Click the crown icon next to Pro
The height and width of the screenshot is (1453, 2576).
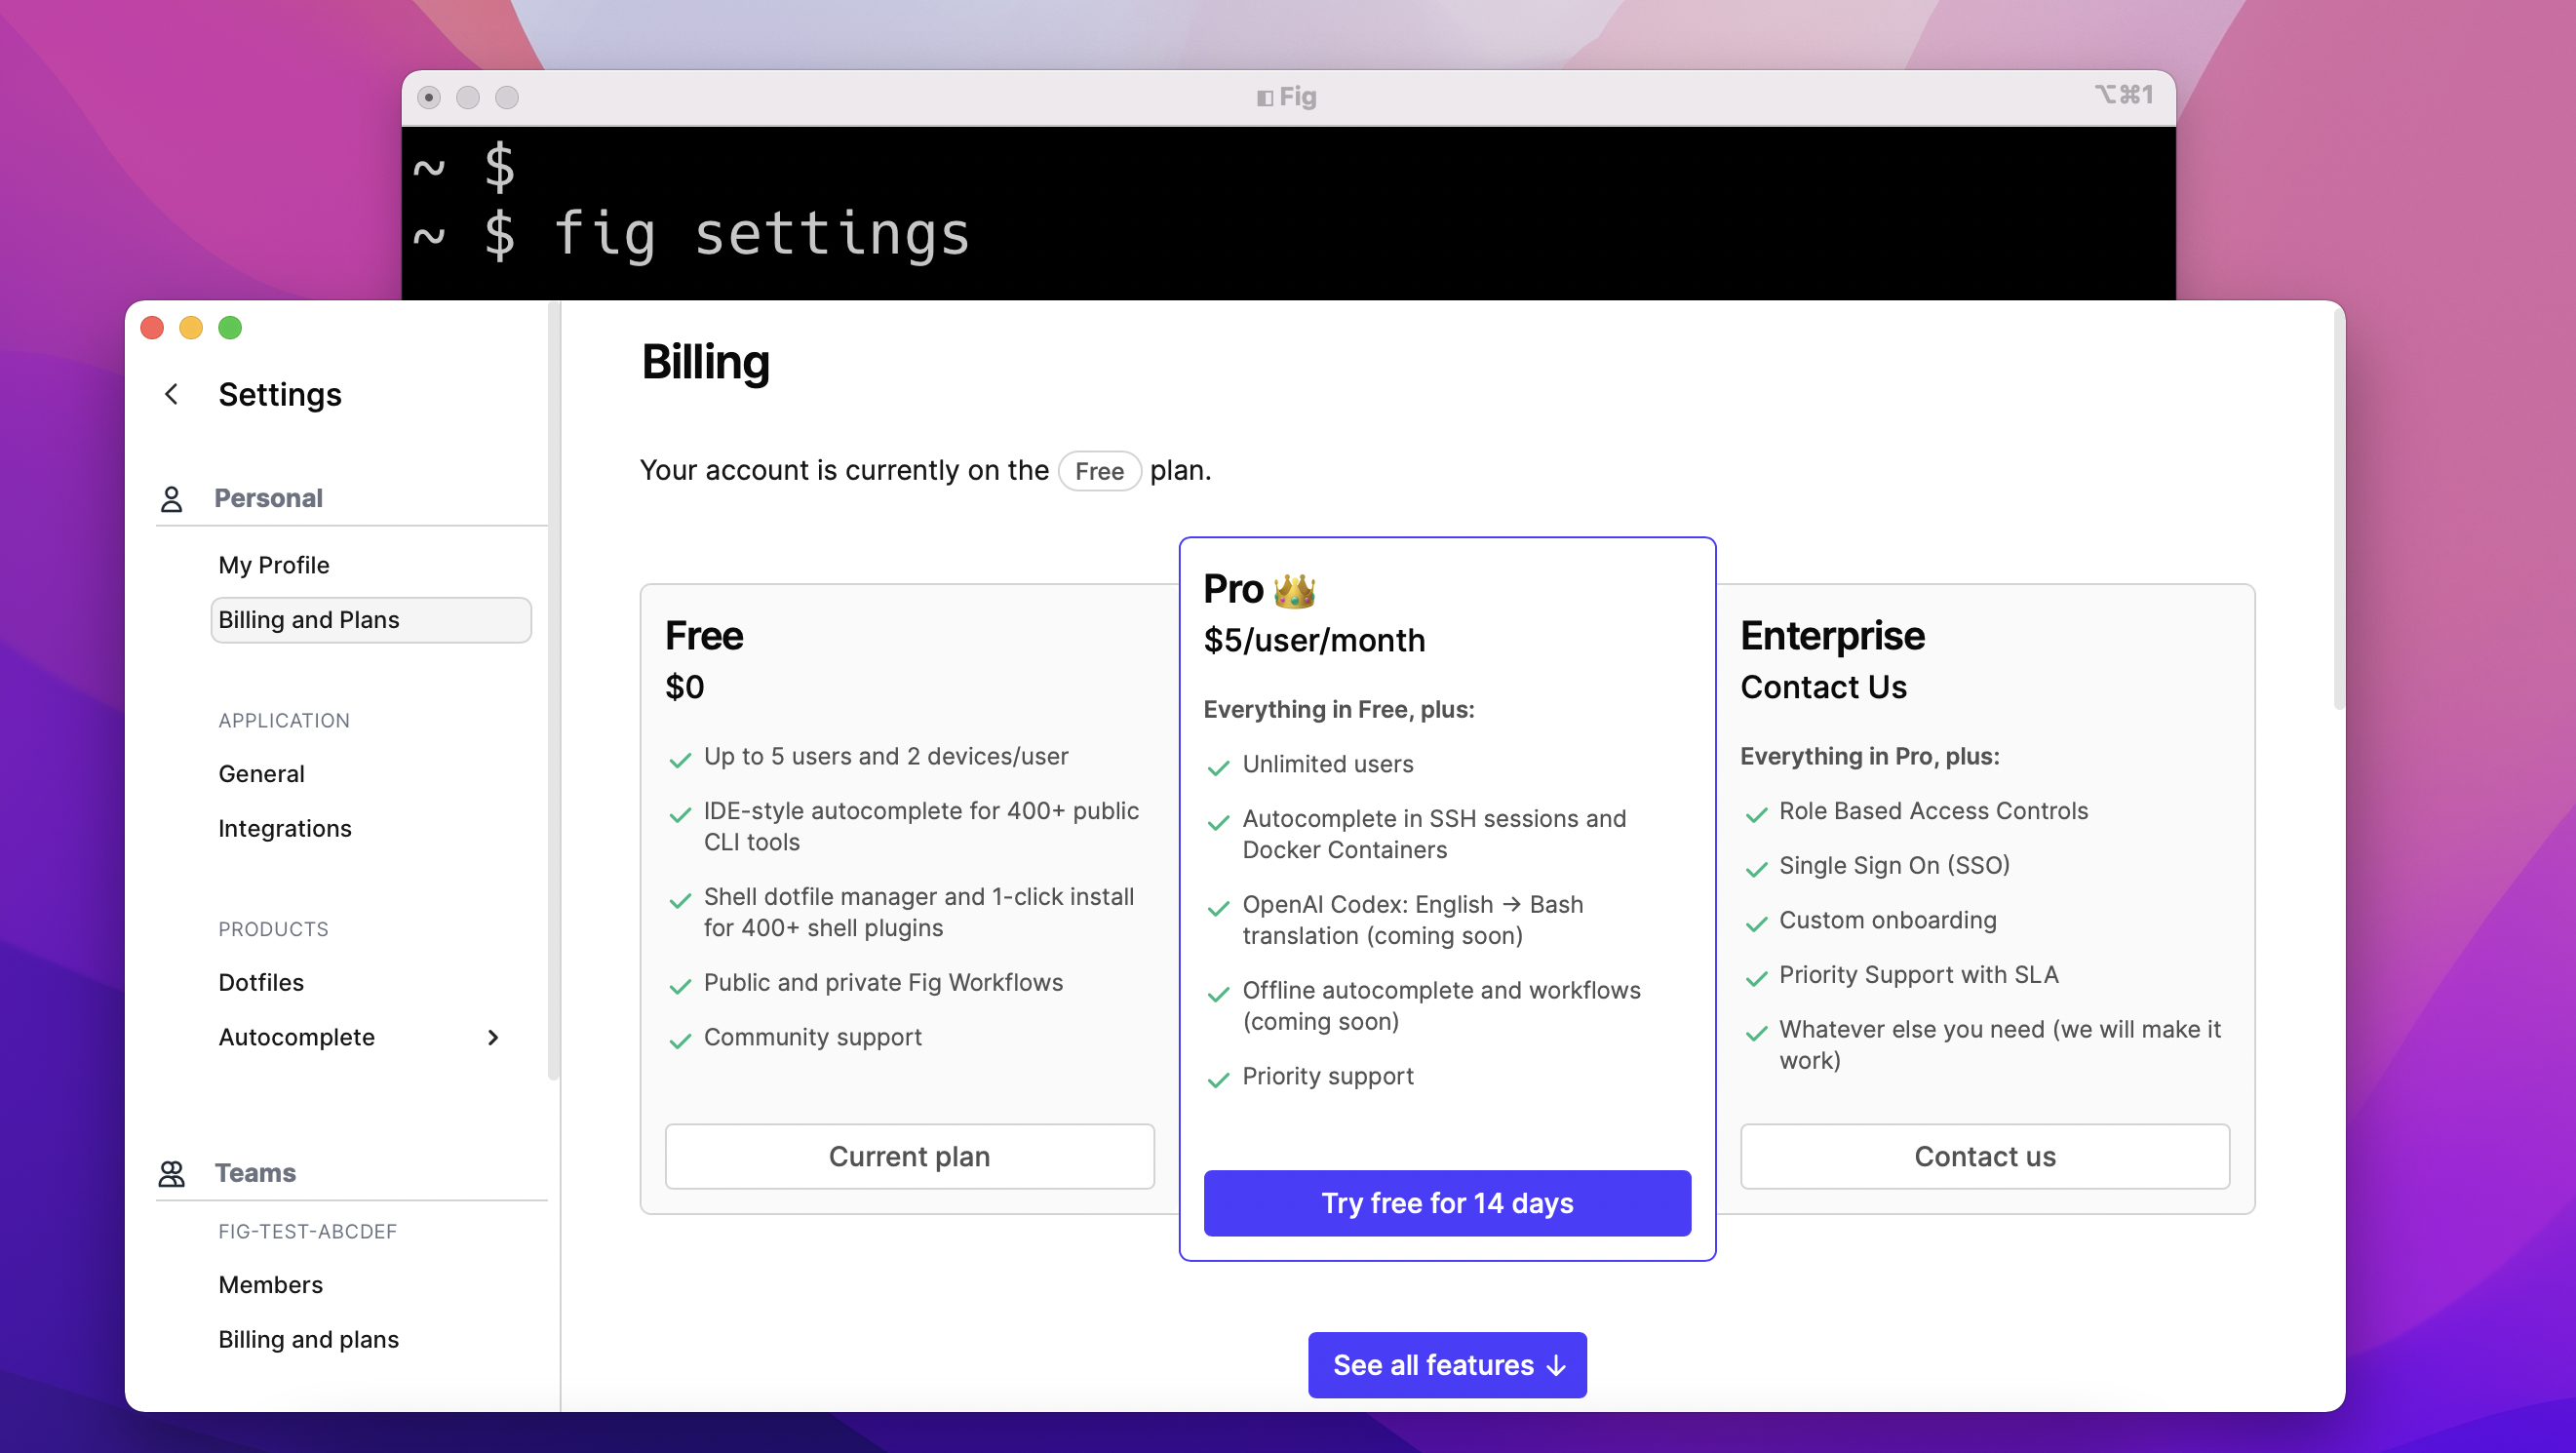click(x=1294, y=590)
